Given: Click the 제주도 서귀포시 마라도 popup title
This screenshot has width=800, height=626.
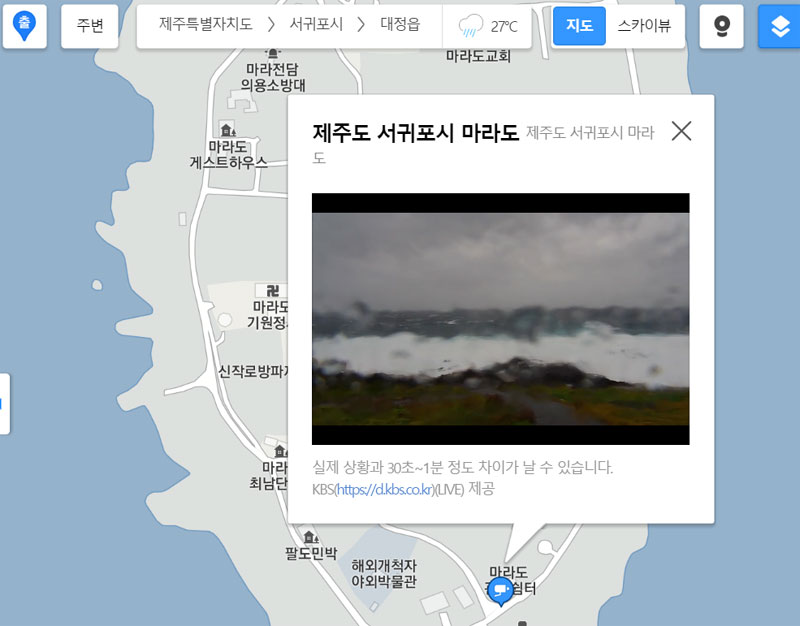Looking at the screenshot, I should tap(415, 133).
